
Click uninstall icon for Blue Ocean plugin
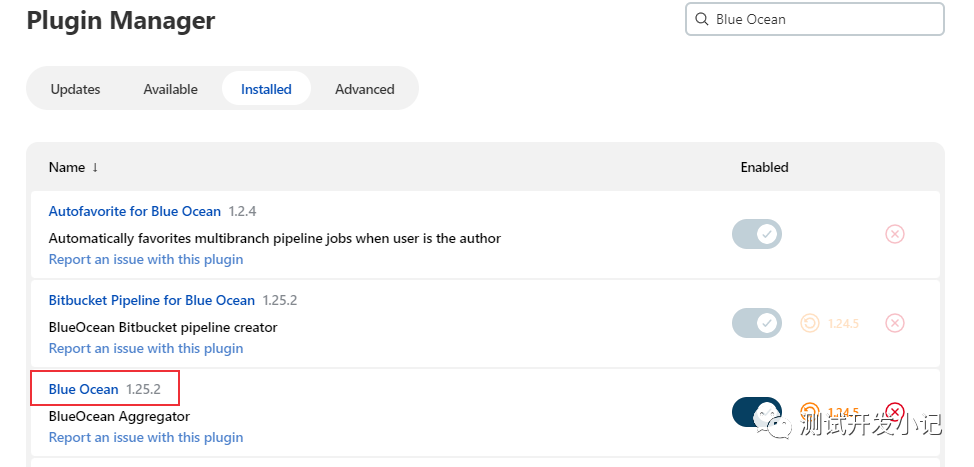895,412
